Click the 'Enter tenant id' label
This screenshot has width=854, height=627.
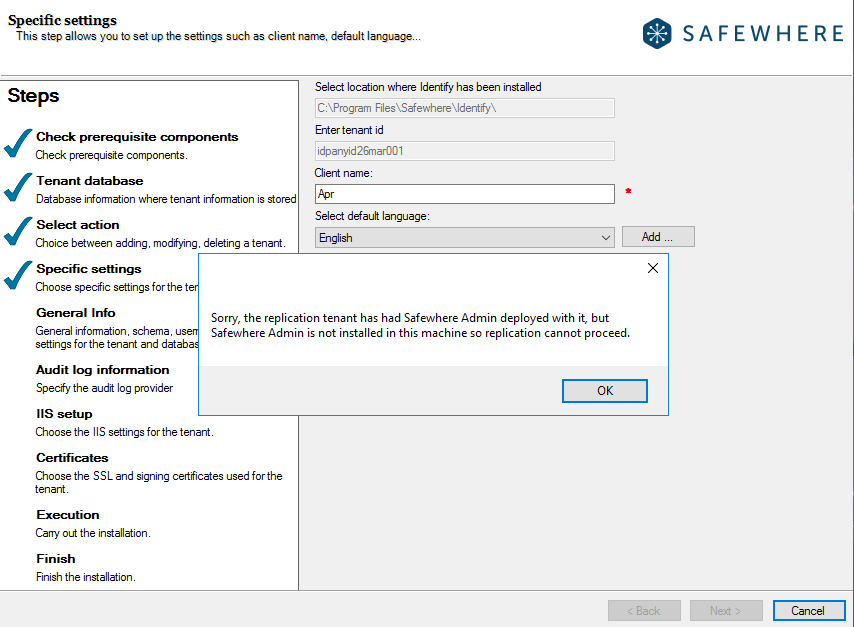pos(349,130)
